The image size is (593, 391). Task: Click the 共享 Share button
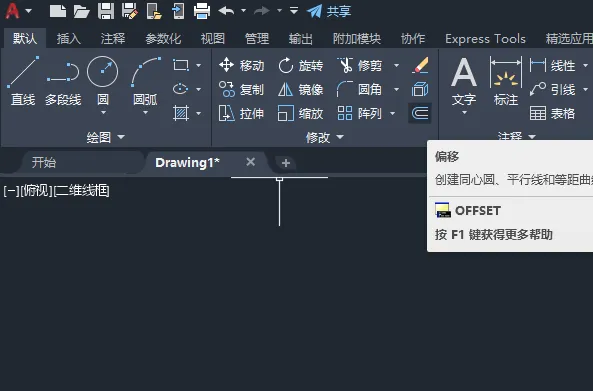(329, 11)
